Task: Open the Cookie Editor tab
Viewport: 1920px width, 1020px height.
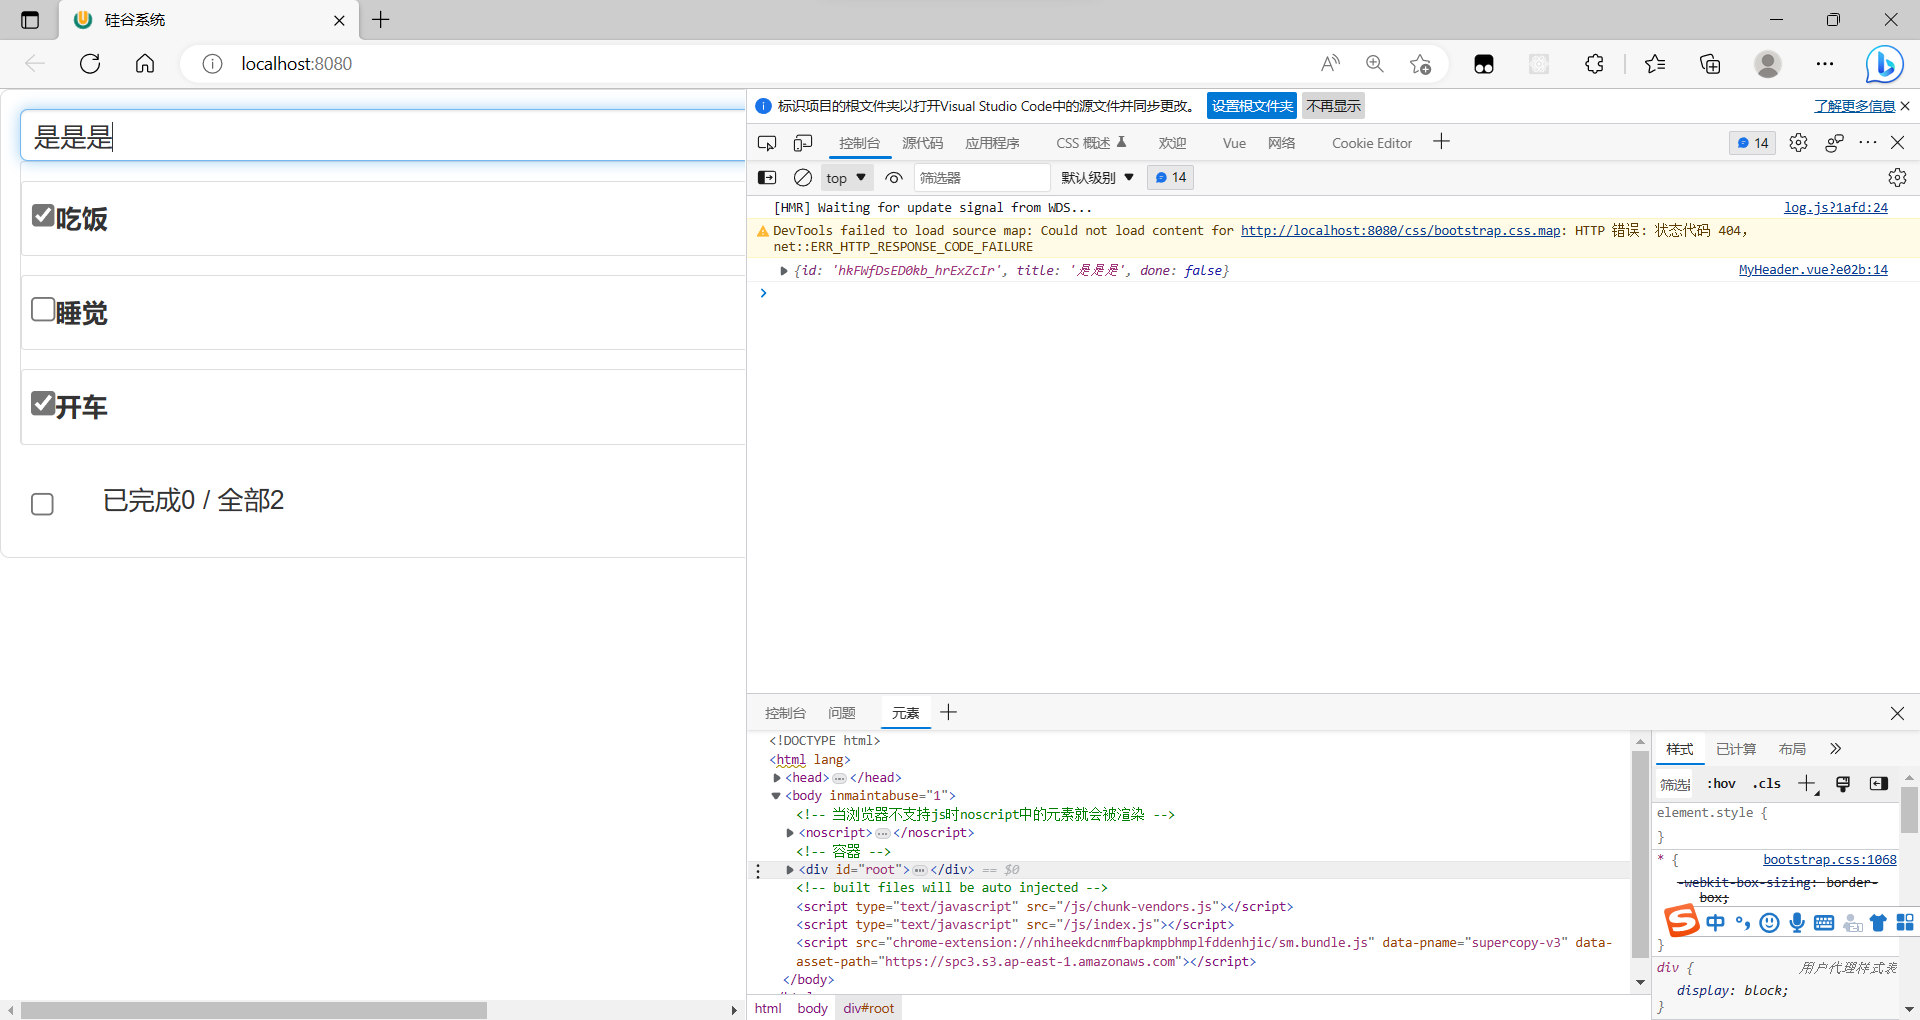Action: click(x=1372, y=143)
